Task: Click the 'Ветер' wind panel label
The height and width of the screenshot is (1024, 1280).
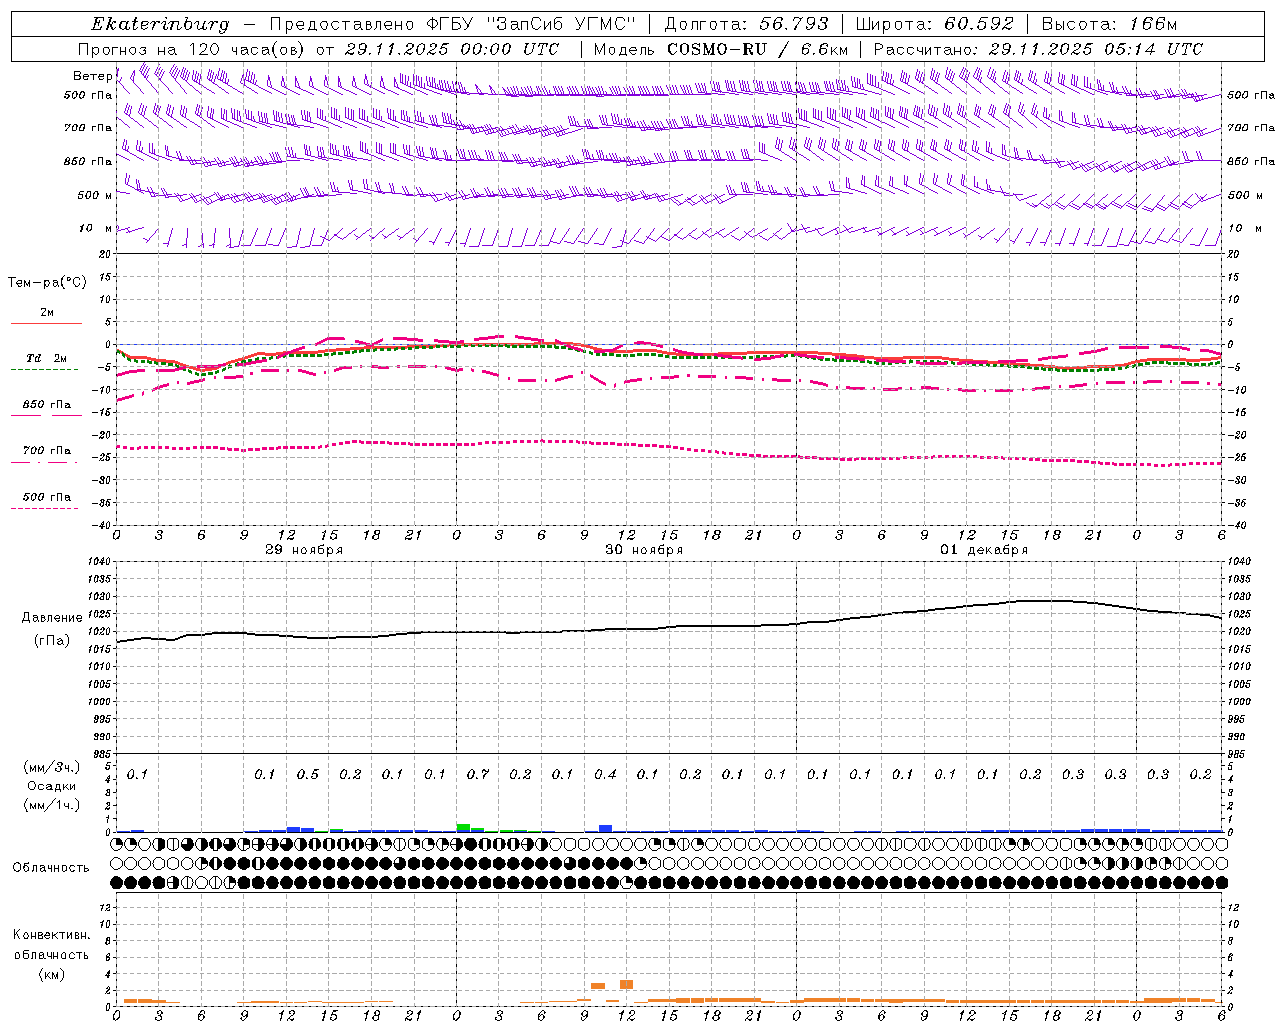Action: point(93,76)
